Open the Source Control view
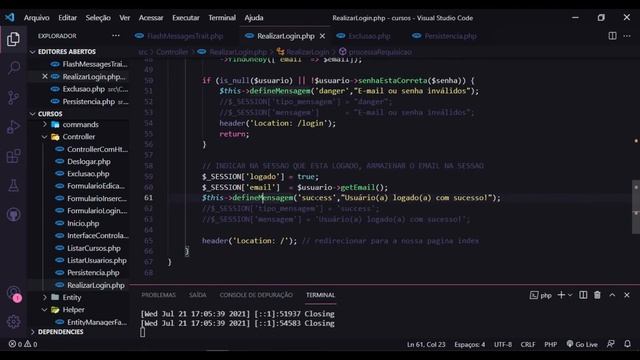640x360 pixels. coord(13,97)
